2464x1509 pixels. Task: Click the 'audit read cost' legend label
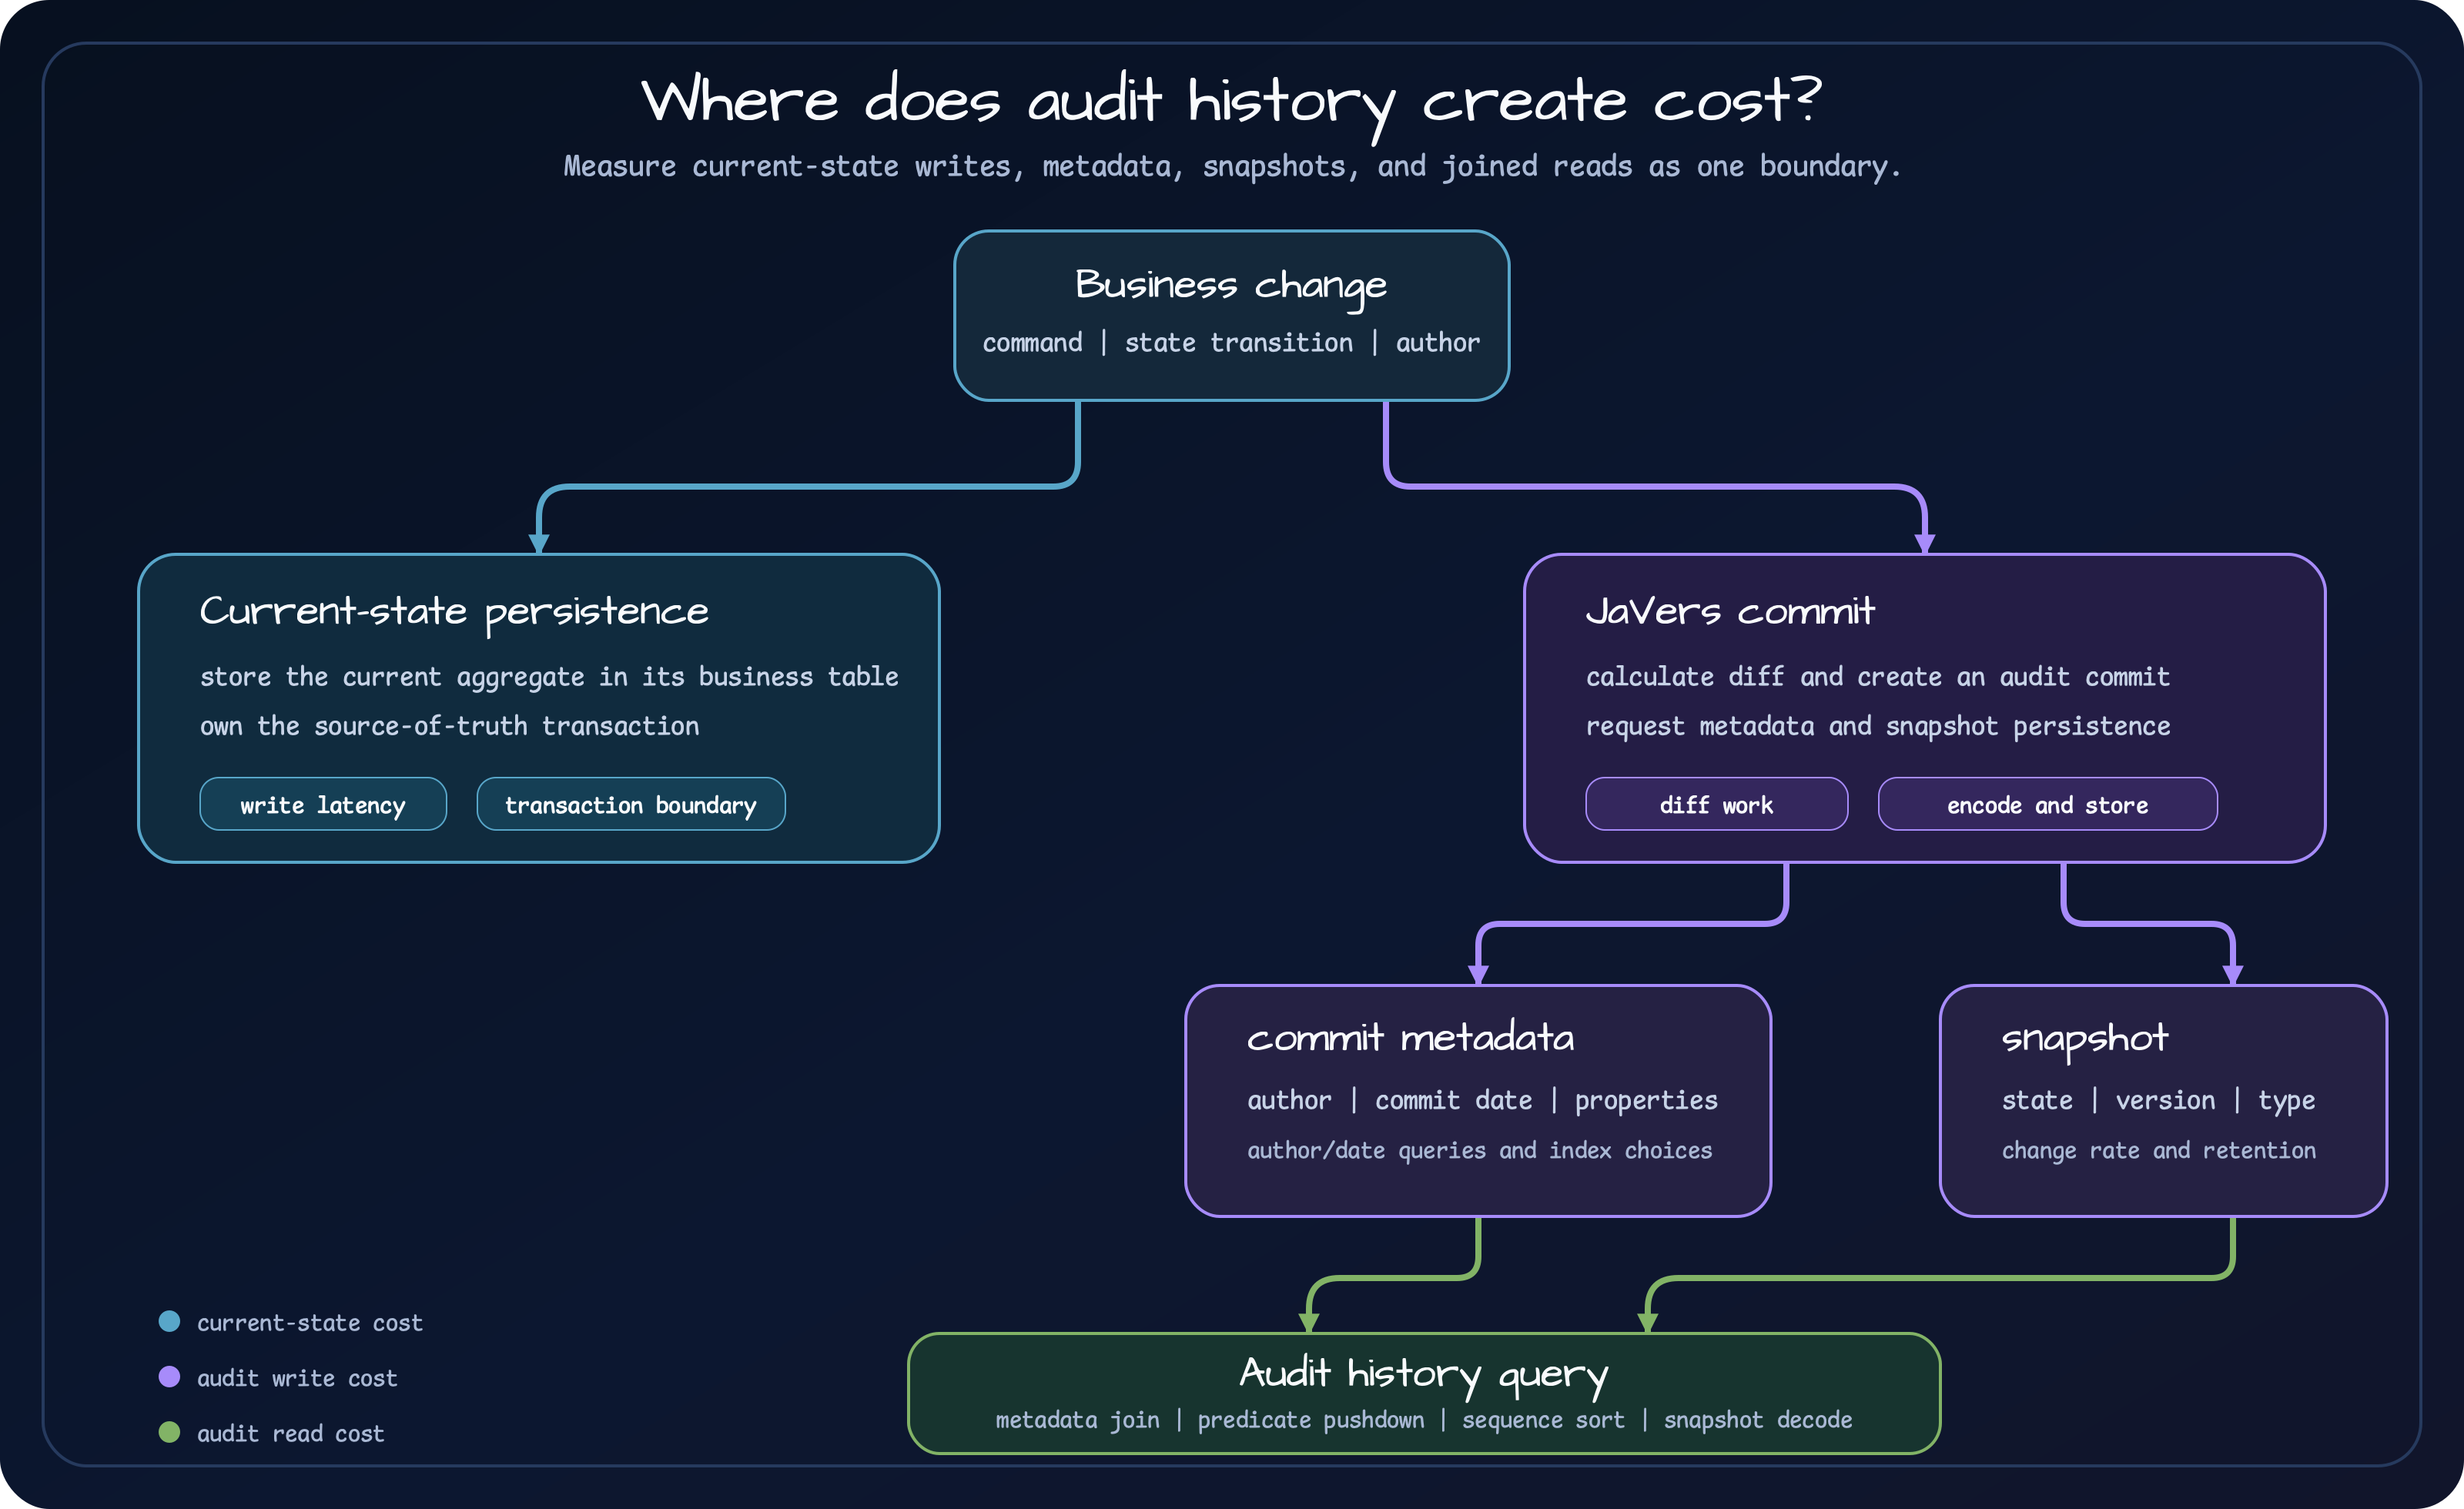(290, 1434)
